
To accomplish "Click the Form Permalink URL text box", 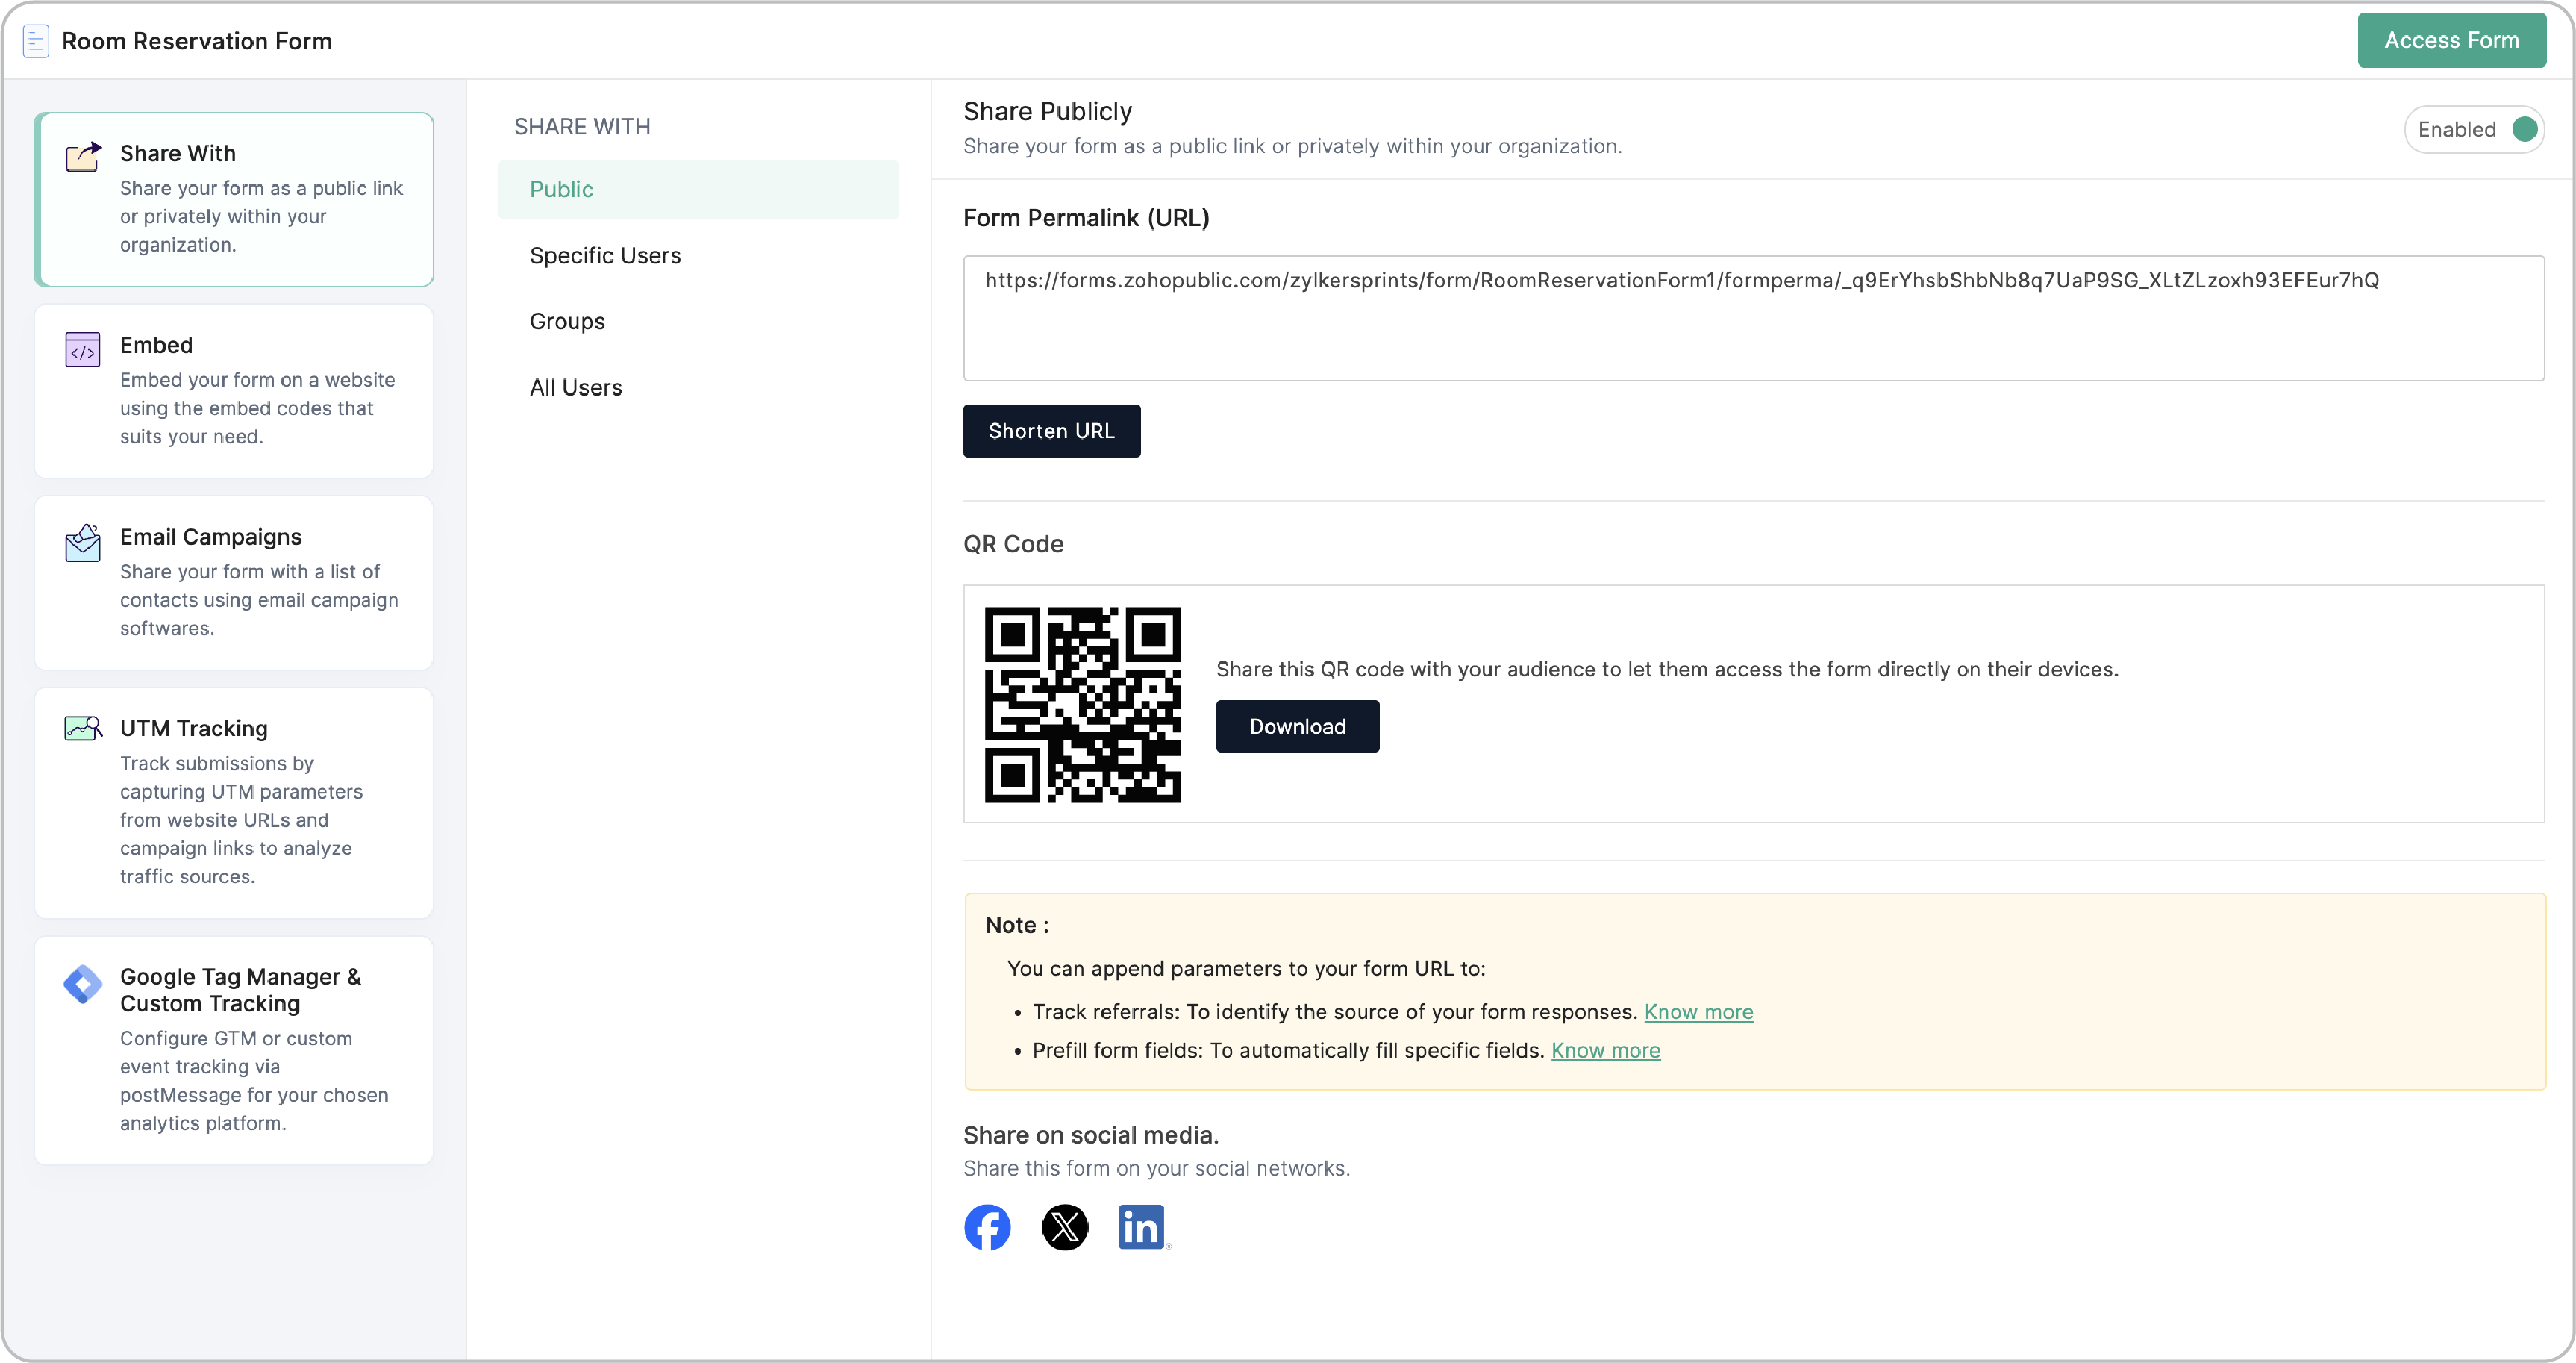I will (x=1753, y=318).
